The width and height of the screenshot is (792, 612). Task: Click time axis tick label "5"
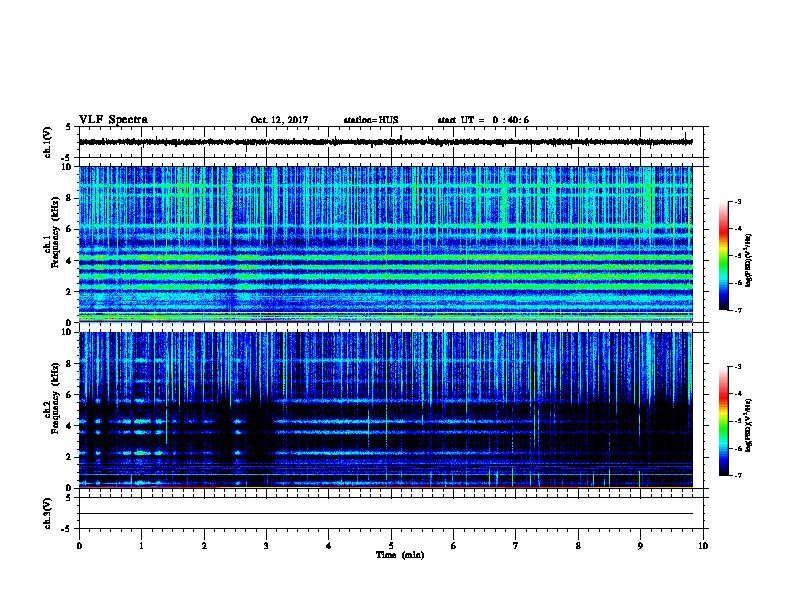tap(391, 546)
